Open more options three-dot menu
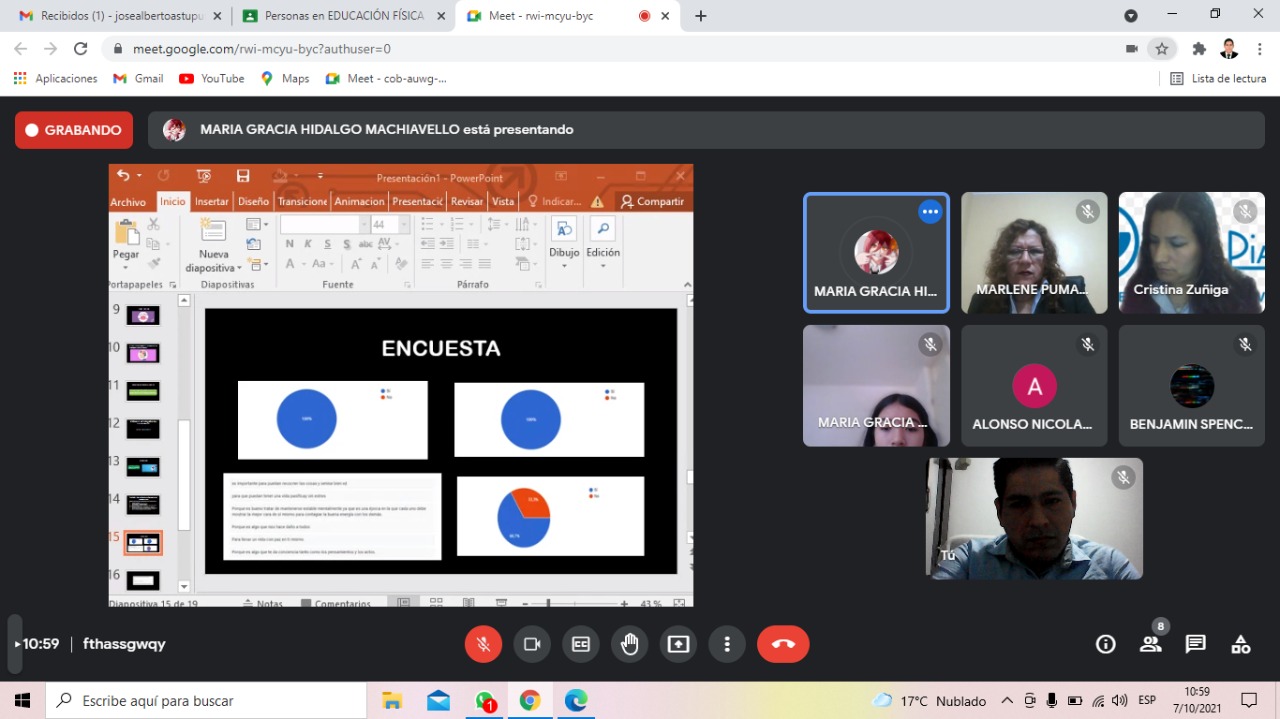Image resolution: width=1280 pixels, height=719 pixels. click(x=727, y=644)
